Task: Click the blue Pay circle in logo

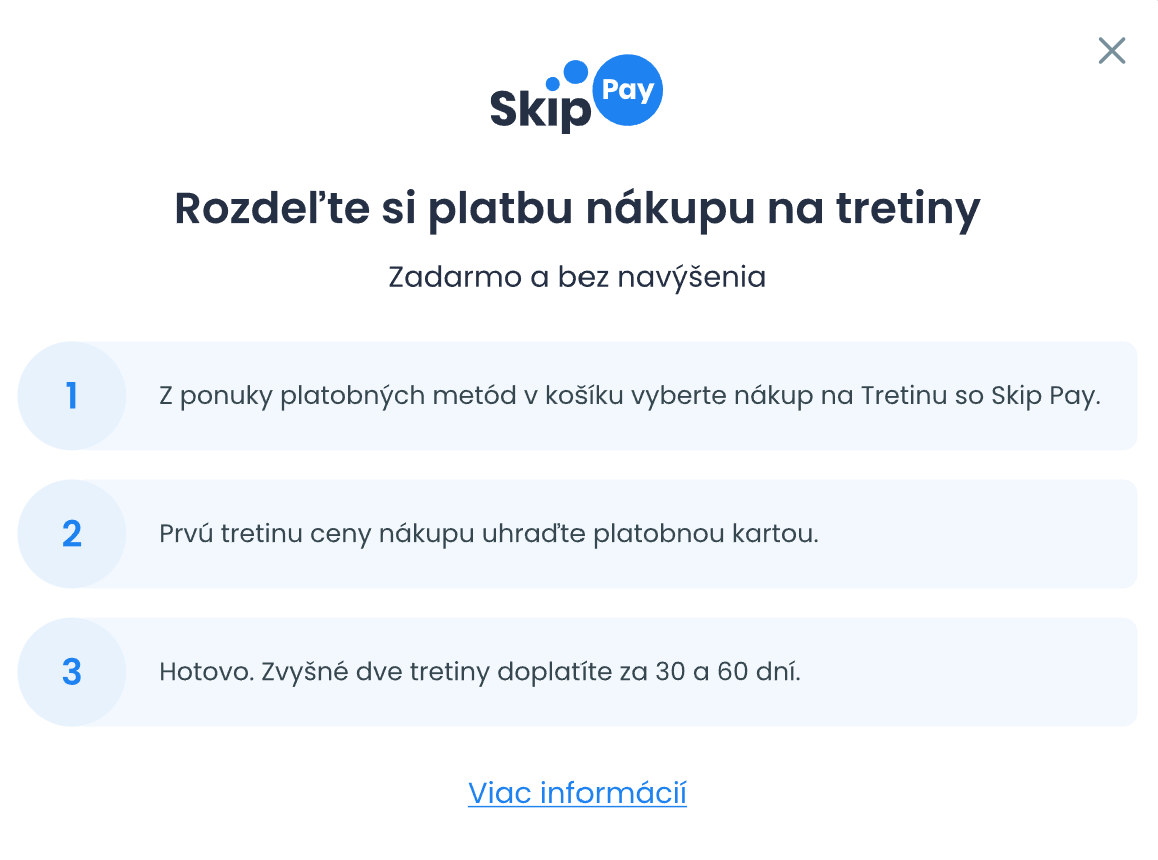Action: point(628,90)
